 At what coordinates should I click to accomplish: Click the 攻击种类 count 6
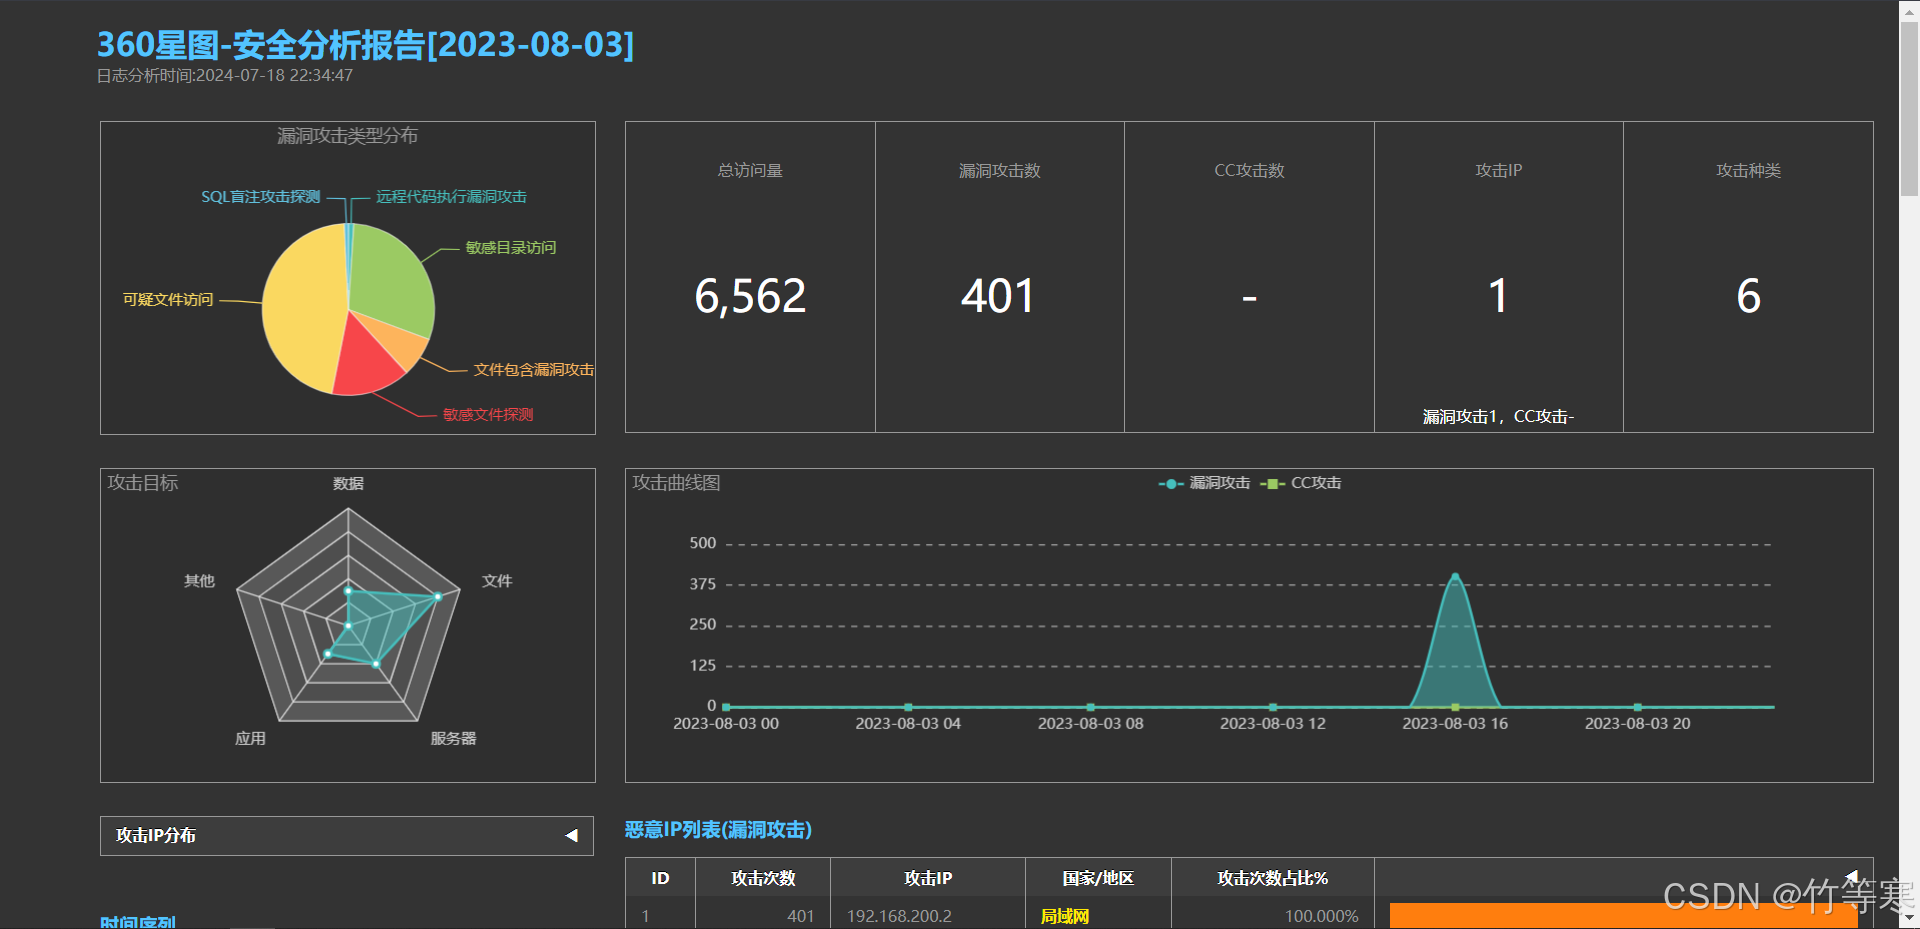tap(1748, 296)
